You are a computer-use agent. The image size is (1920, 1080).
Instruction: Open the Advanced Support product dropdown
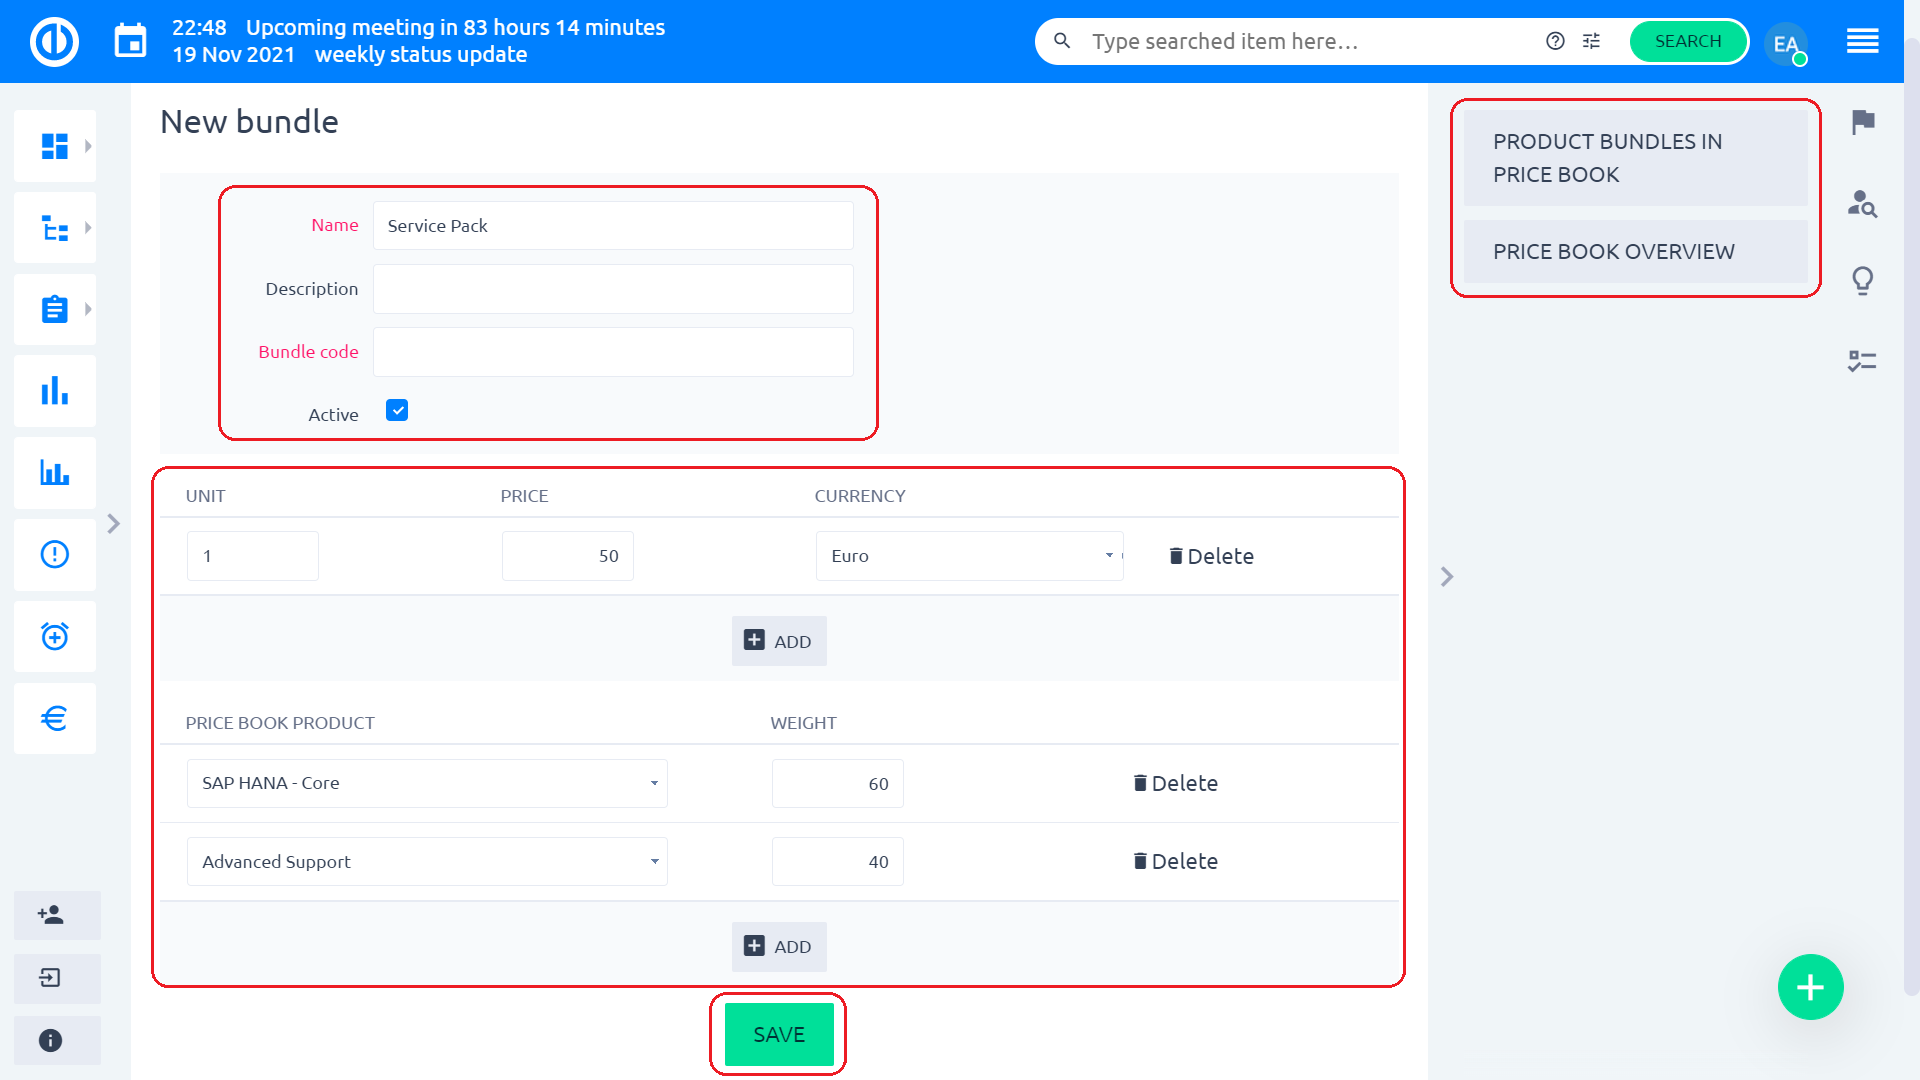click(x=427, y=861)
